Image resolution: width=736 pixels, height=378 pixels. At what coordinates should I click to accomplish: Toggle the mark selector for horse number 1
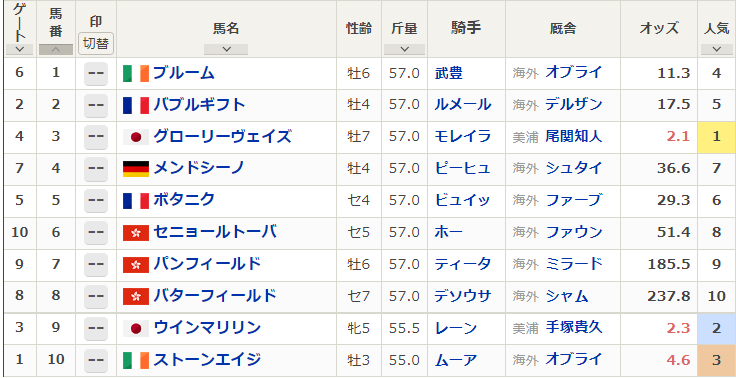point(96,74)
